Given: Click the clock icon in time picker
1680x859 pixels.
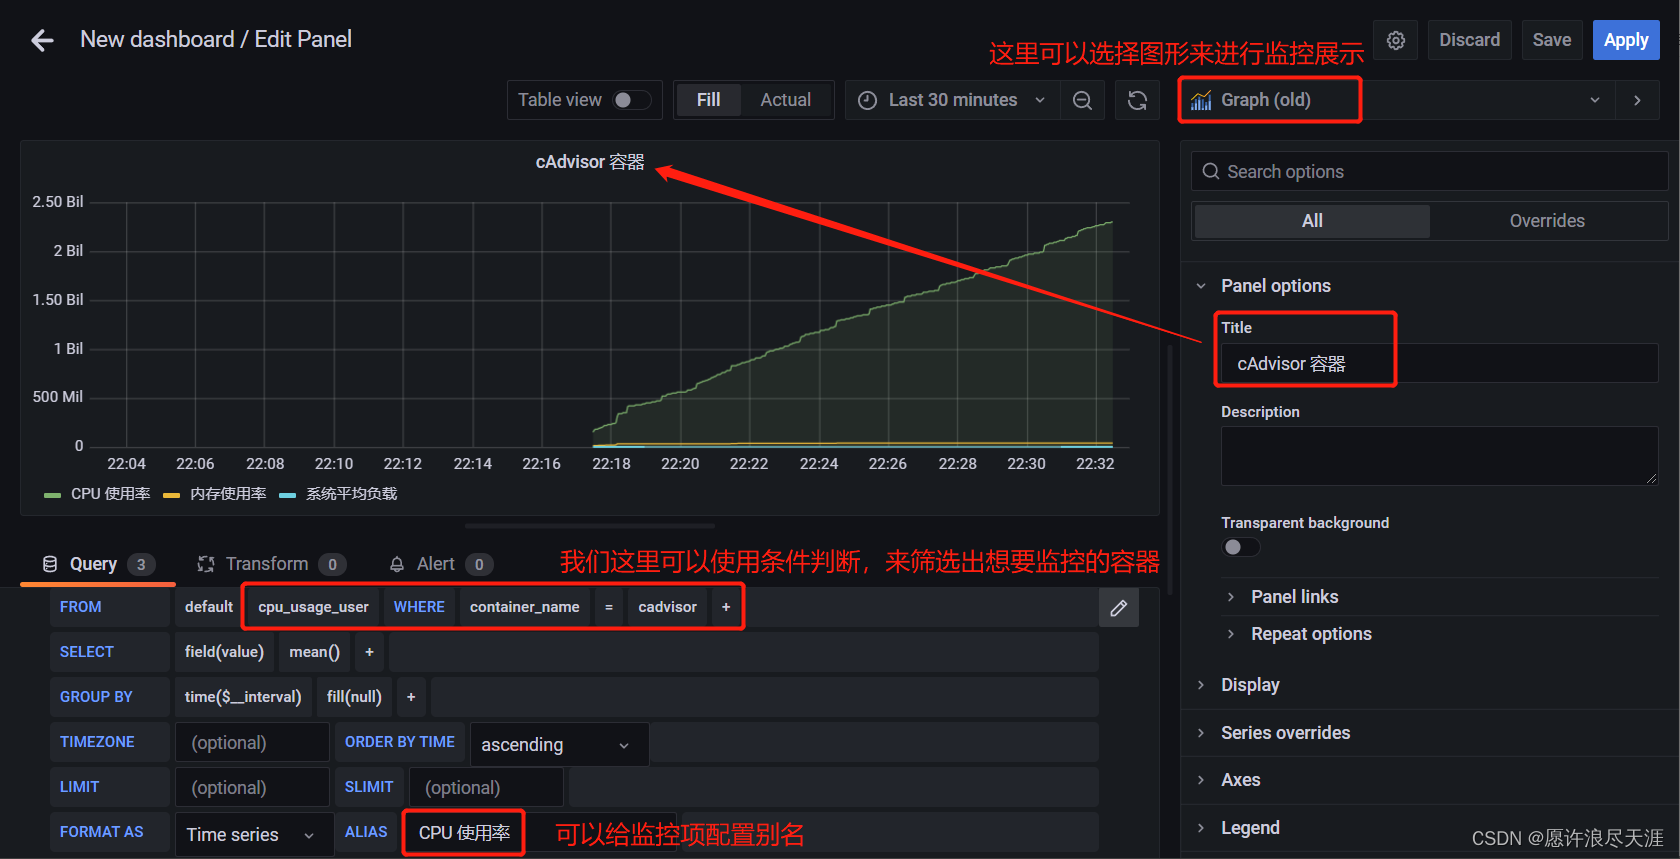Looking at the screenshot, I should (x=868, y=100).
